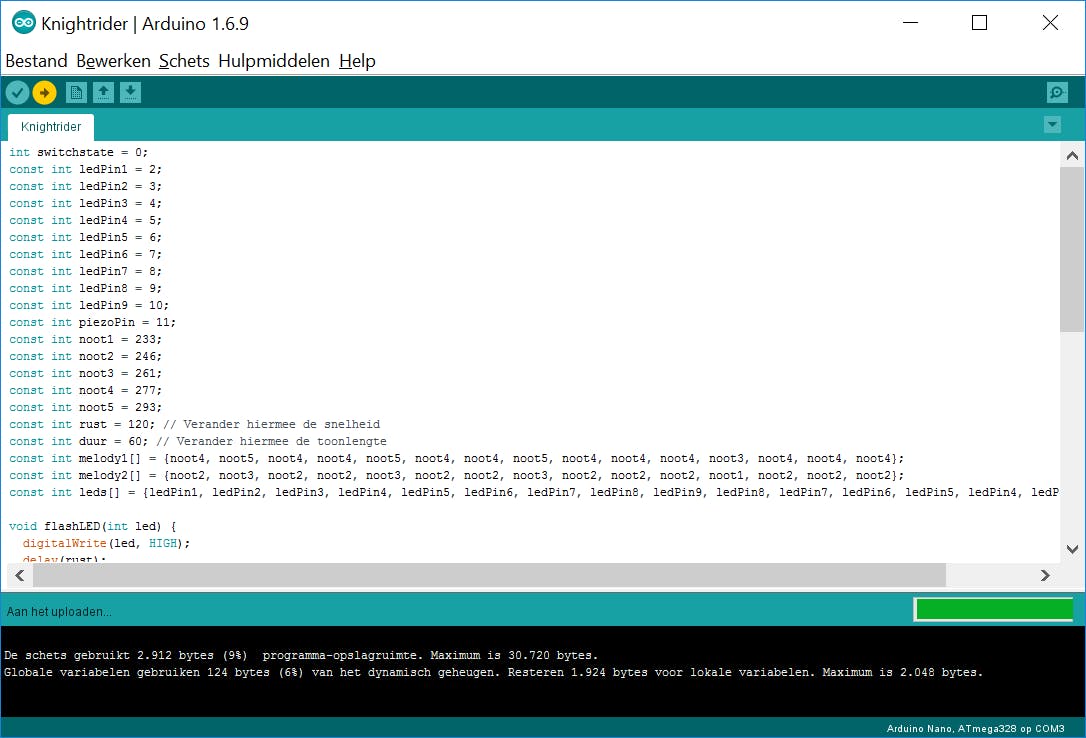The width and height of the screenshot is (1086, 738).
Task: Create a new sketch with the page icon
Action: click(76, 92)
